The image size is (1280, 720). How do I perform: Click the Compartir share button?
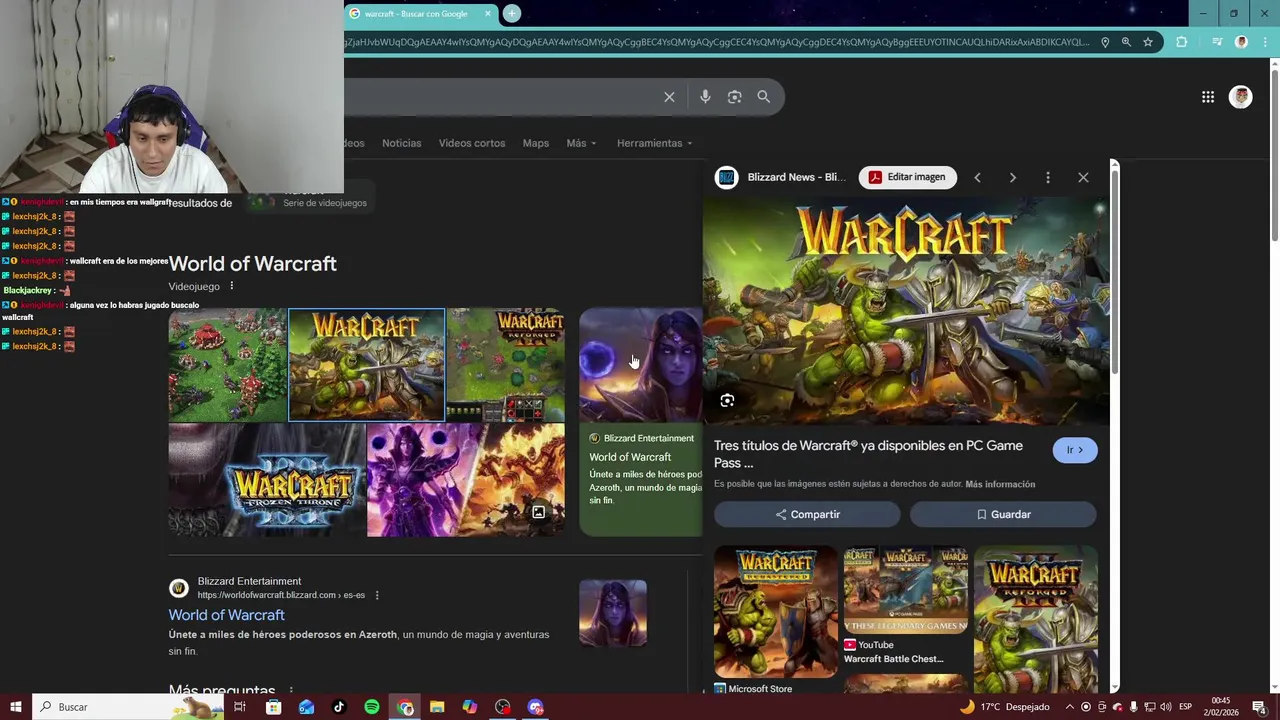807,514
